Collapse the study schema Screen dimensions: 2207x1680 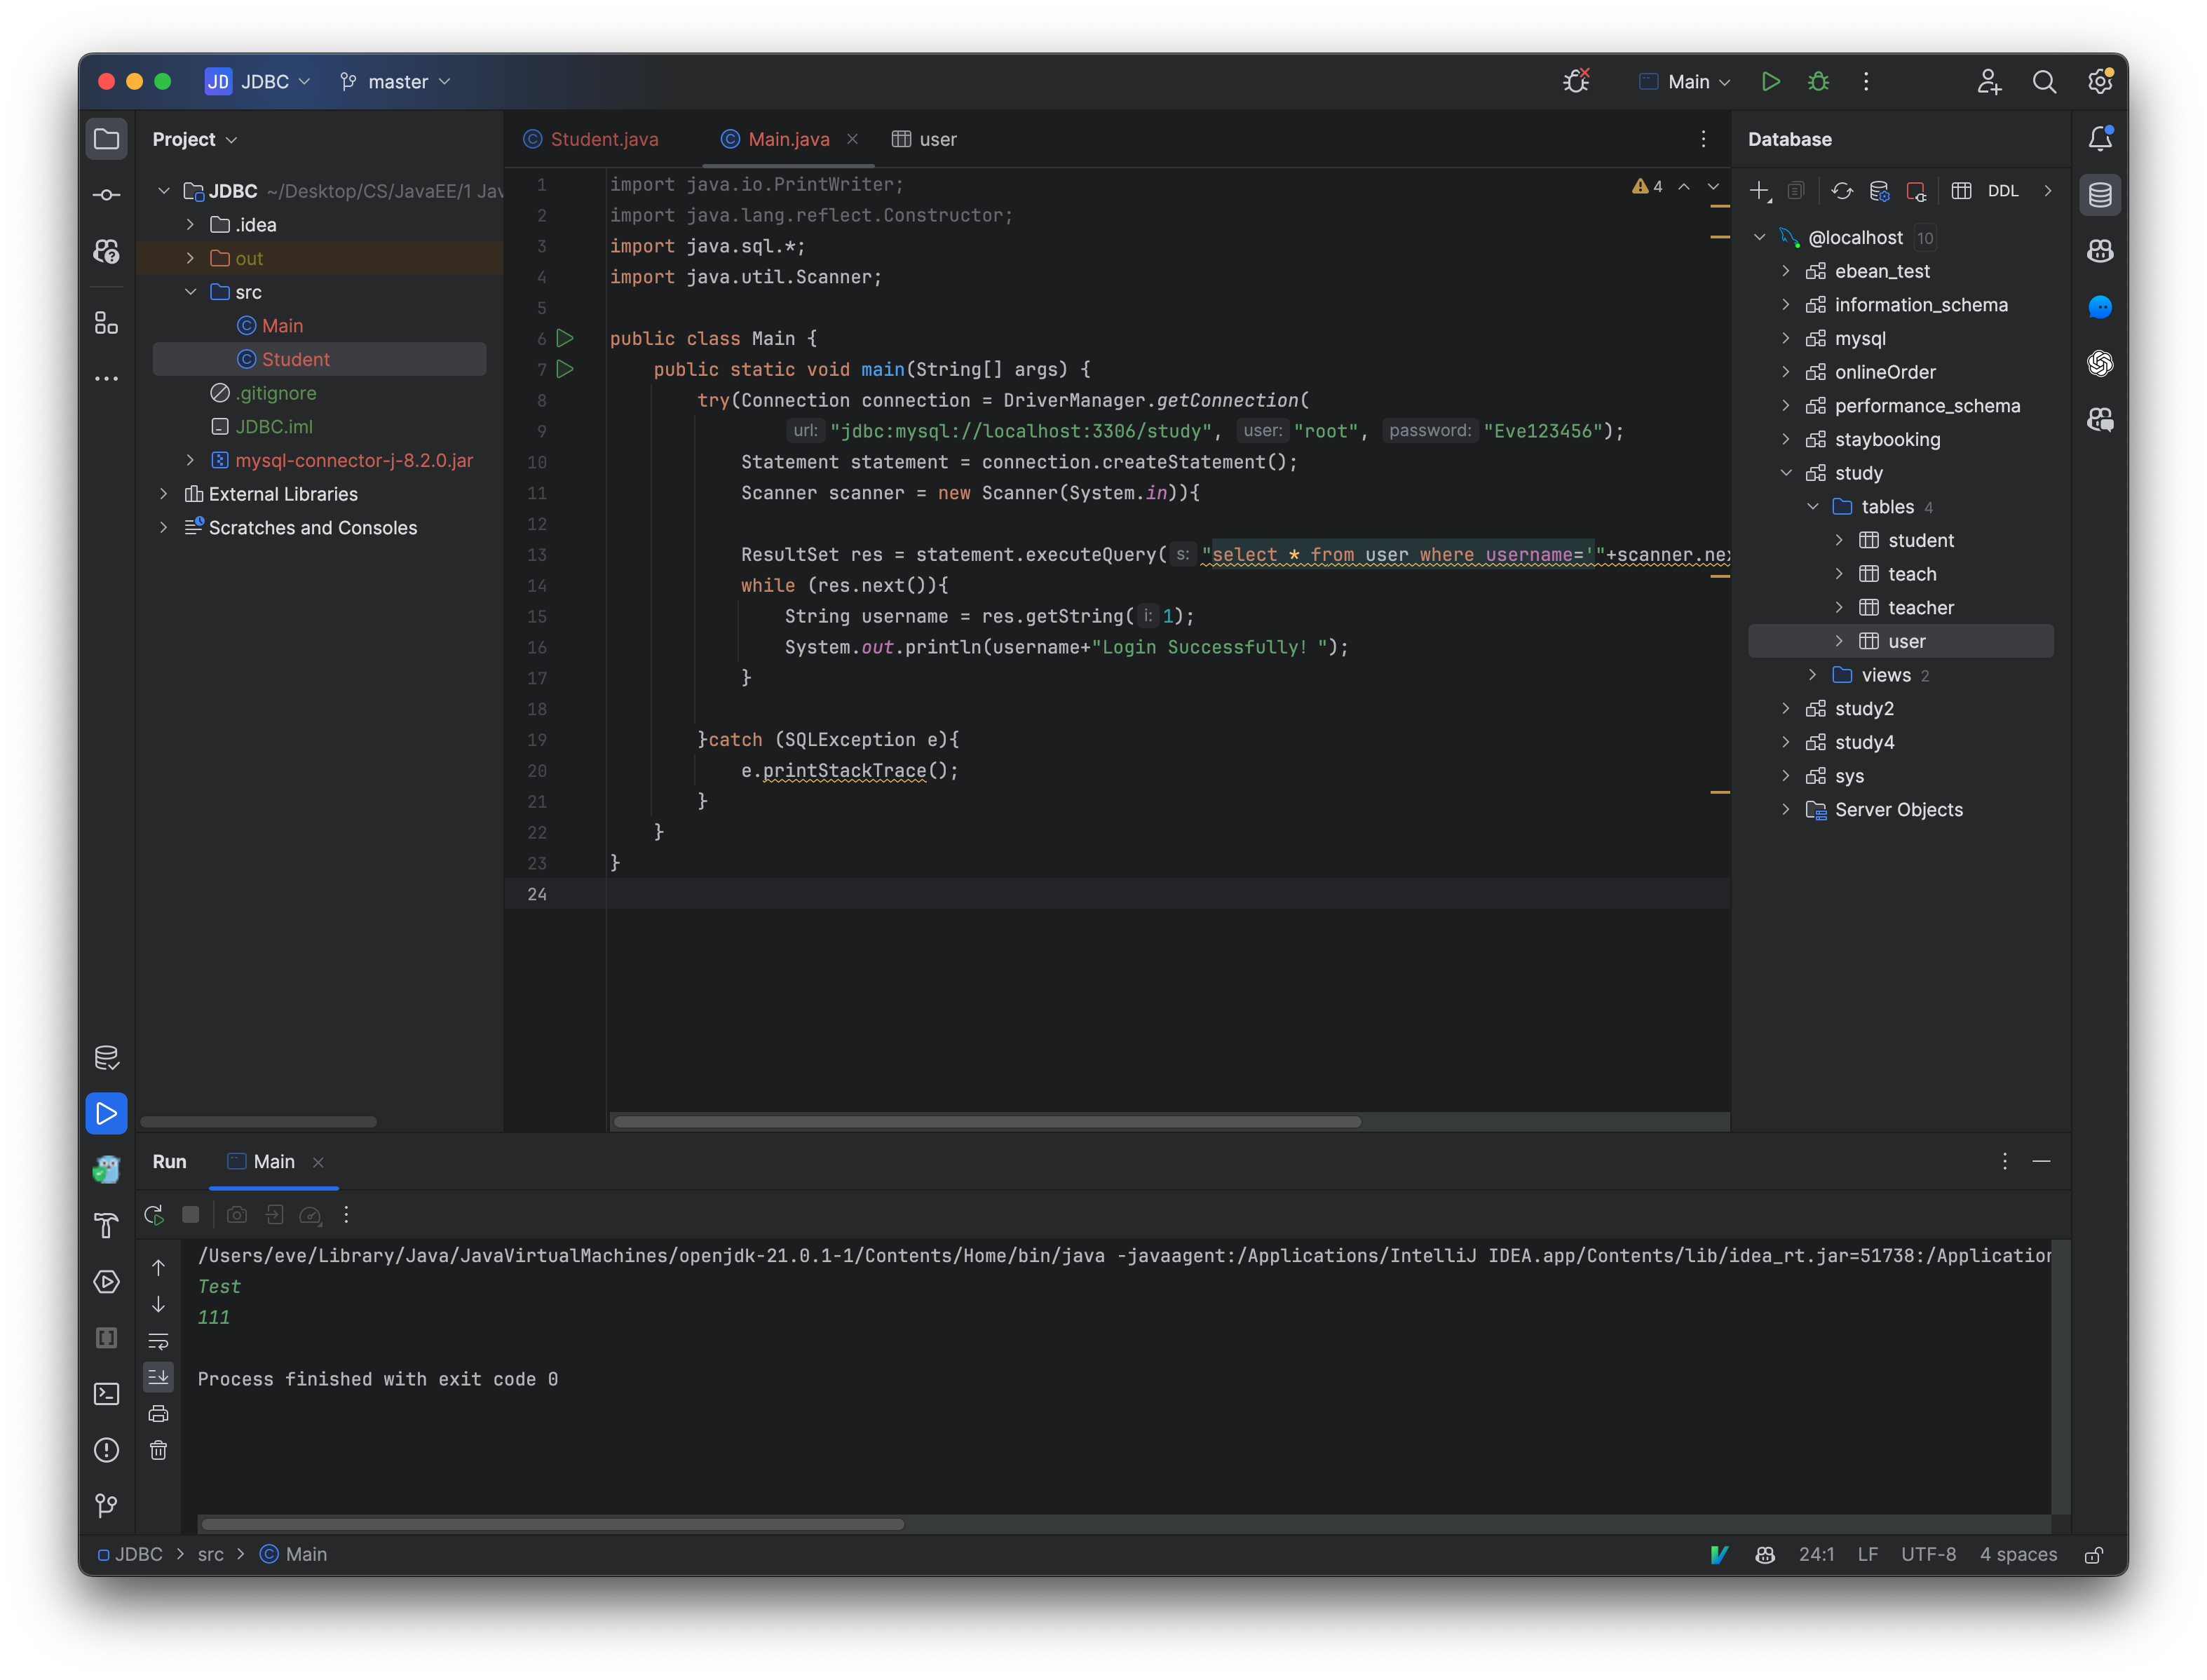(x=1786, y=473)
